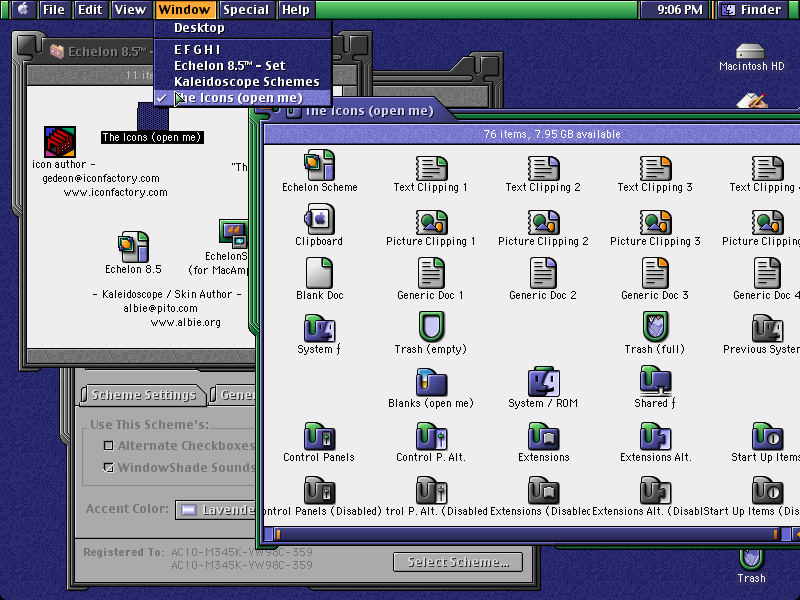800x600 pixels.
Task: Choose Echelon 8.5 – Set window entry
Action: tap(243, 66)
